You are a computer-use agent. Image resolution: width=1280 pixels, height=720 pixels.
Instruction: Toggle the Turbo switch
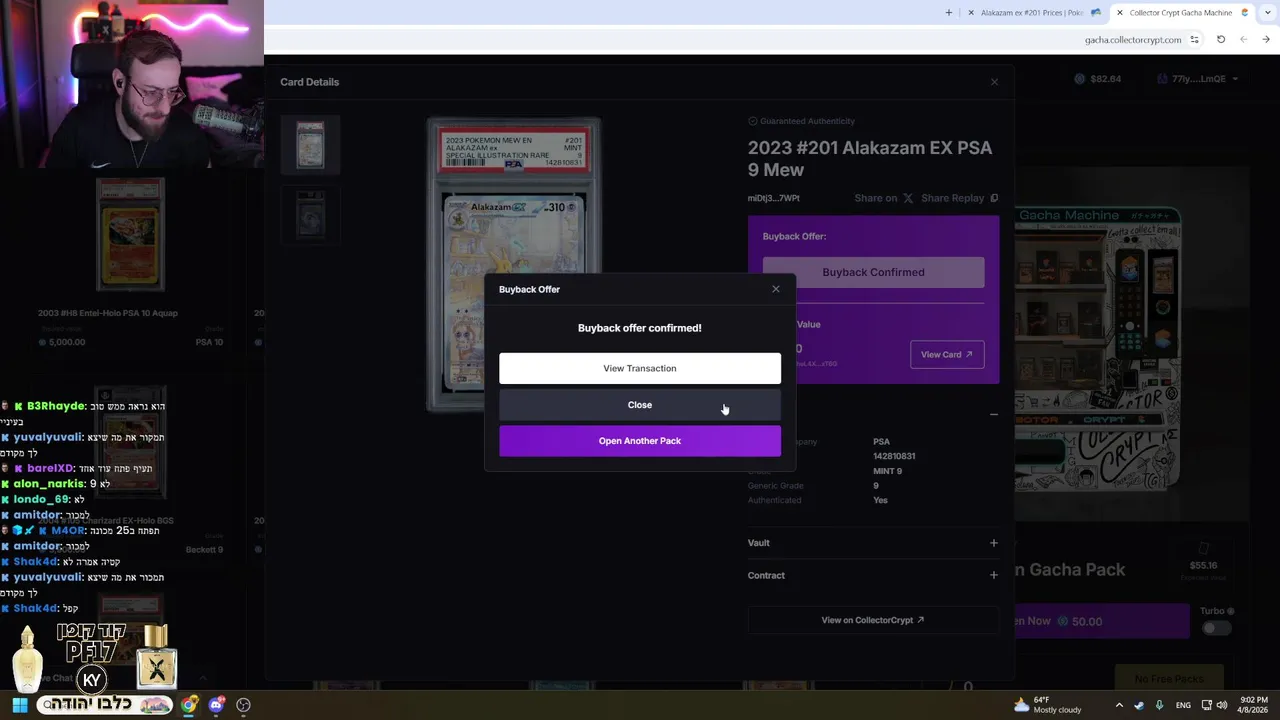click(x=1217, y=628)
